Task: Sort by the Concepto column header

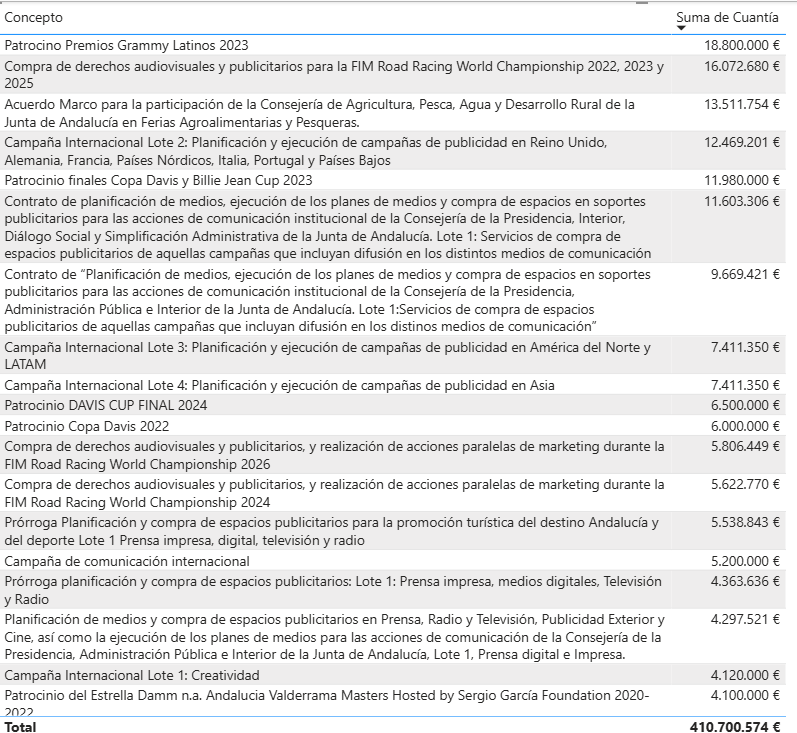Action: 34,18
